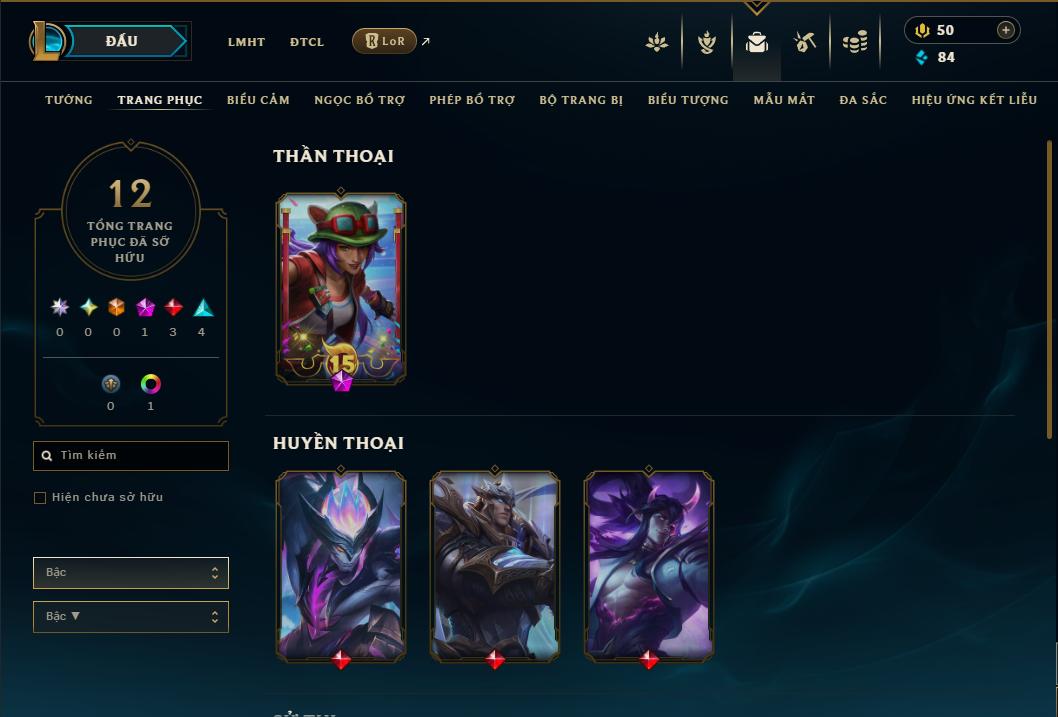Click the Mythic purple gem icon
The width and height of the screenshot is (1058, 717).
click(x=145, y=308)
